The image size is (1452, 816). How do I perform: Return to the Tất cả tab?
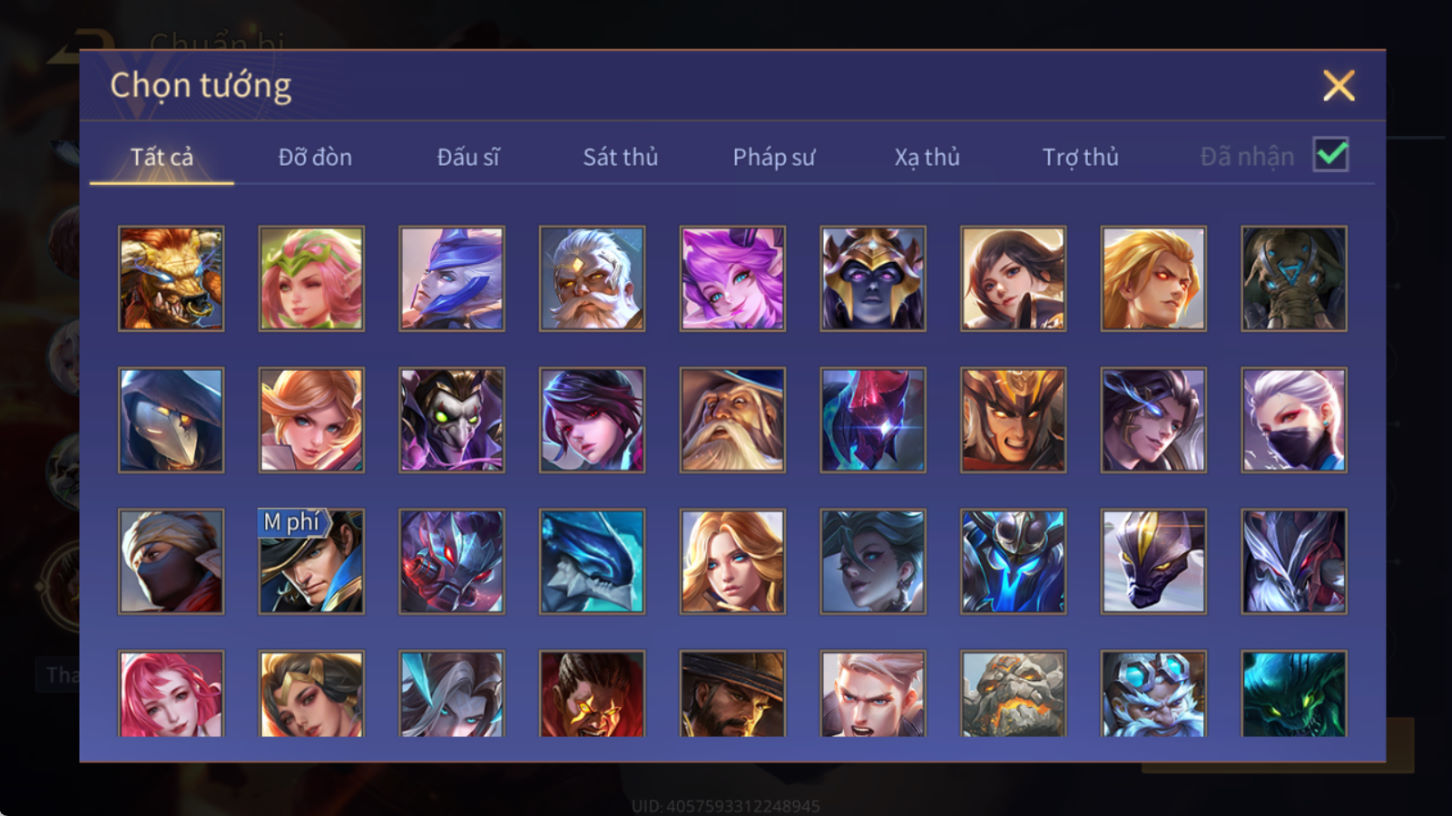(162, 157)
